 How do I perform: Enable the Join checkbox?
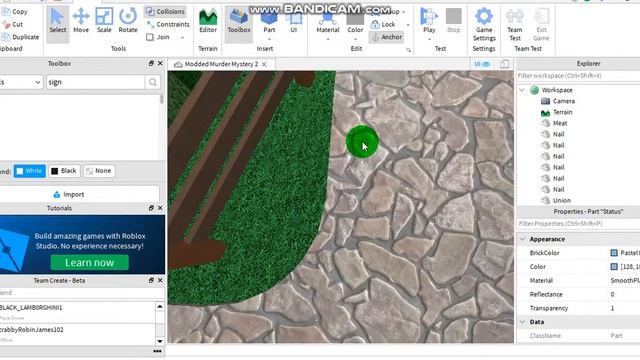pyautogui.click(x=150, y=37)
